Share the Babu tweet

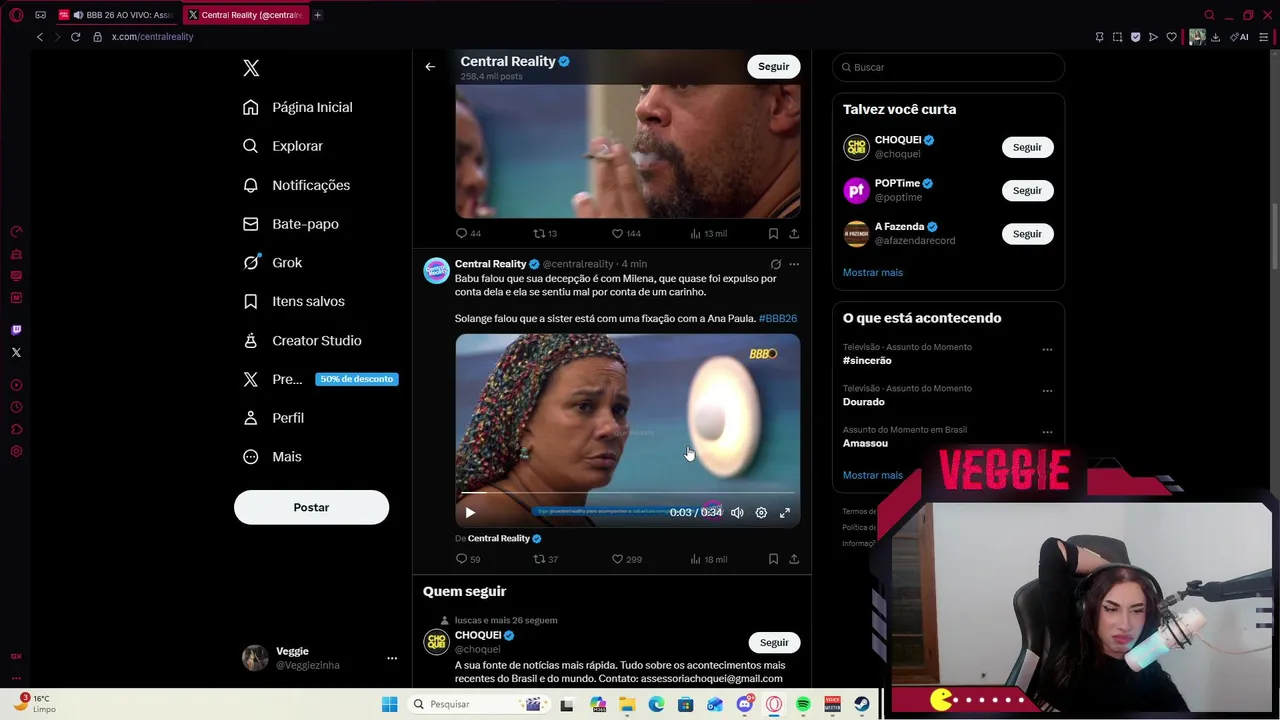(794, 559)
